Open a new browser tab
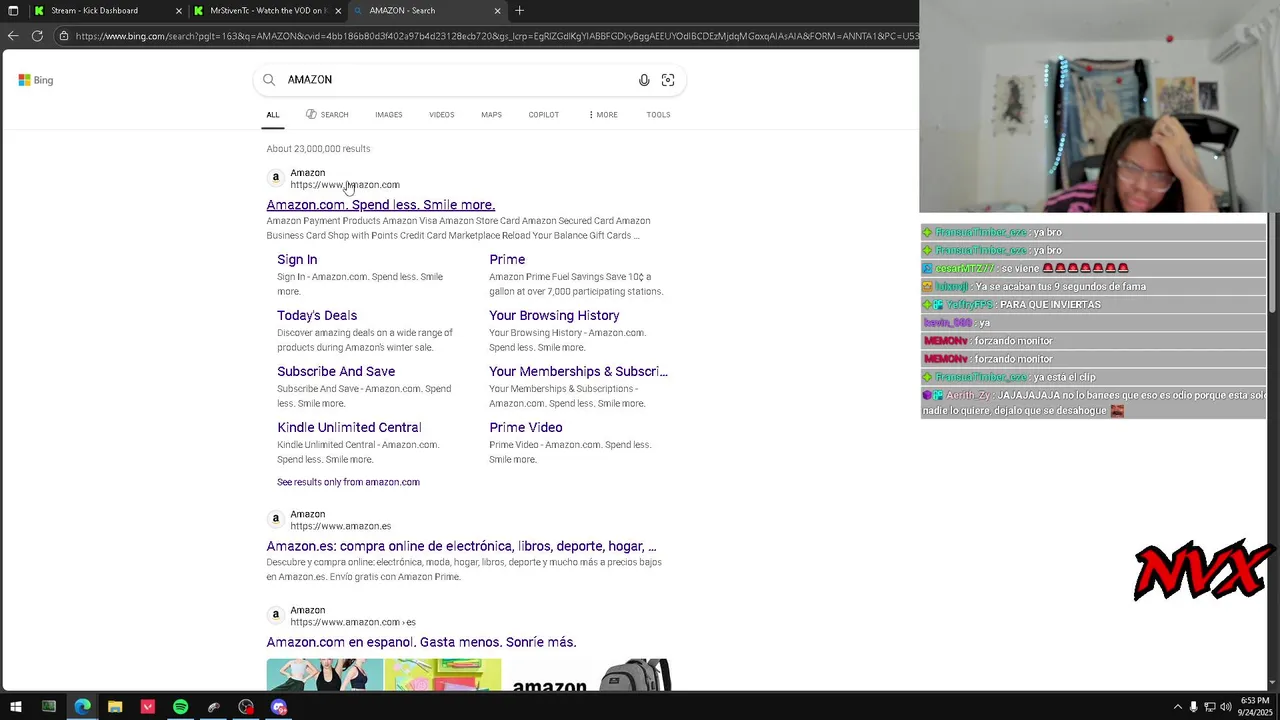Image resolution: width=1280 pixels, height=720 pixels. point(519,11)
